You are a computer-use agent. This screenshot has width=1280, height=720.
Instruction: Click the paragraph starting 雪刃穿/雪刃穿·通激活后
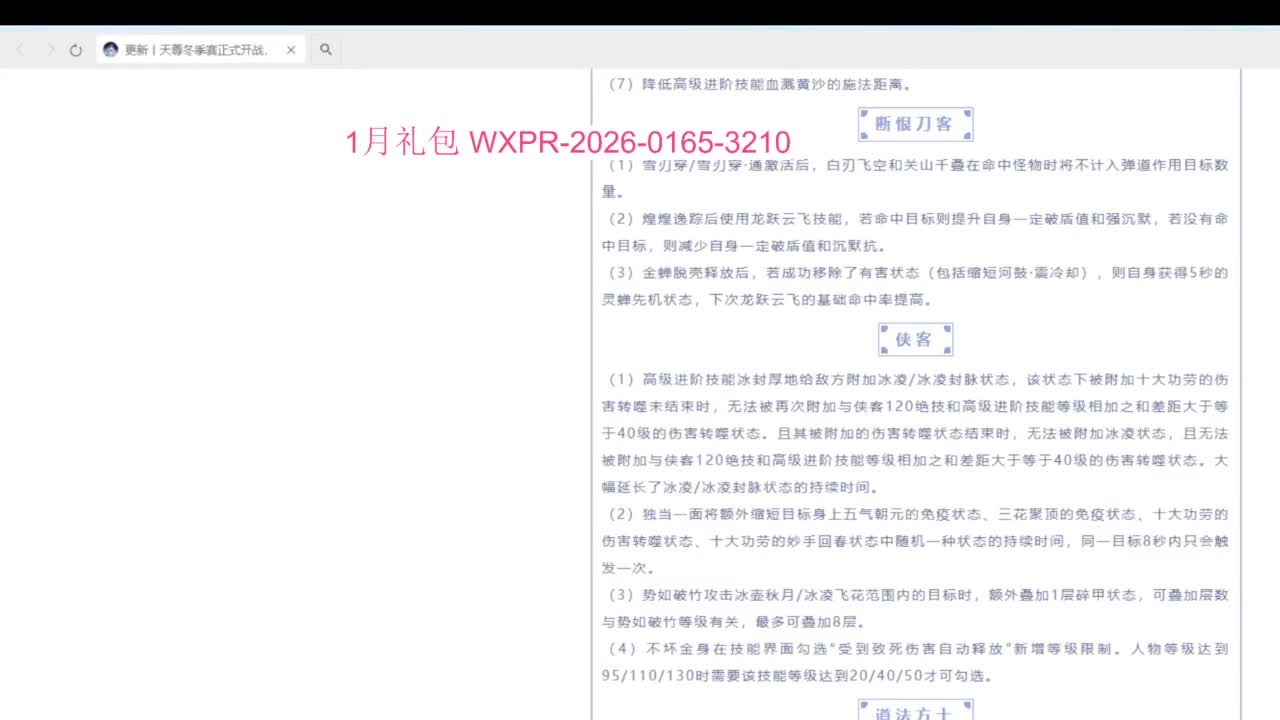[915, 178]
